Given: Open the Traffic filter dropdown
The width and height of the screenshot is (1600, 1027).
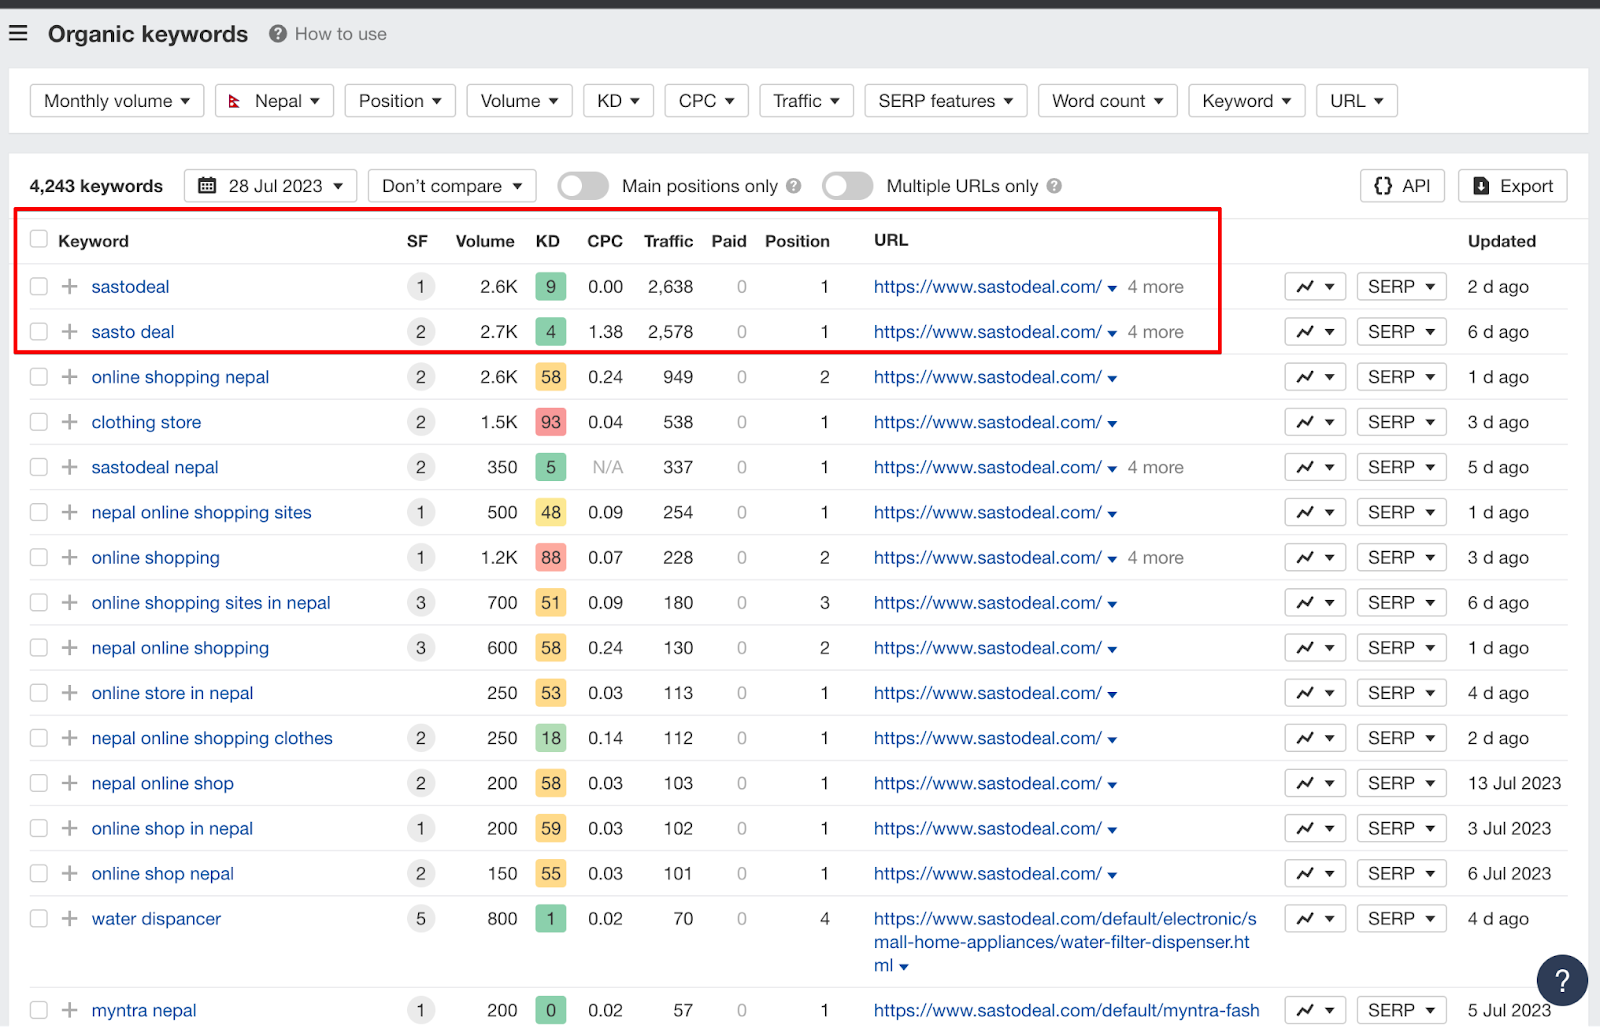Looking at the screenshot, I should click(806, 101).
